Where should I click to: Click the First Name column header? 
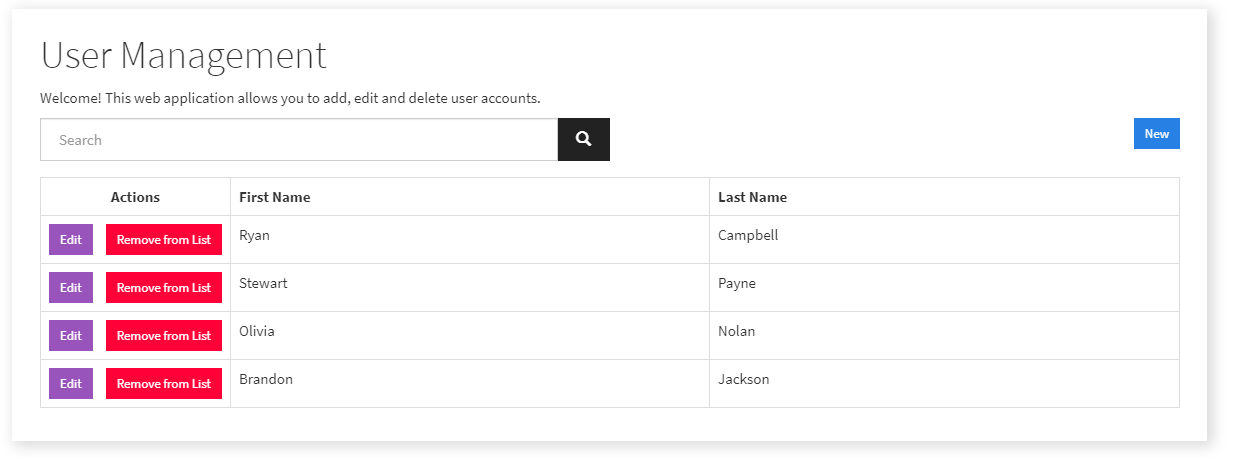[x=275, y=197]
